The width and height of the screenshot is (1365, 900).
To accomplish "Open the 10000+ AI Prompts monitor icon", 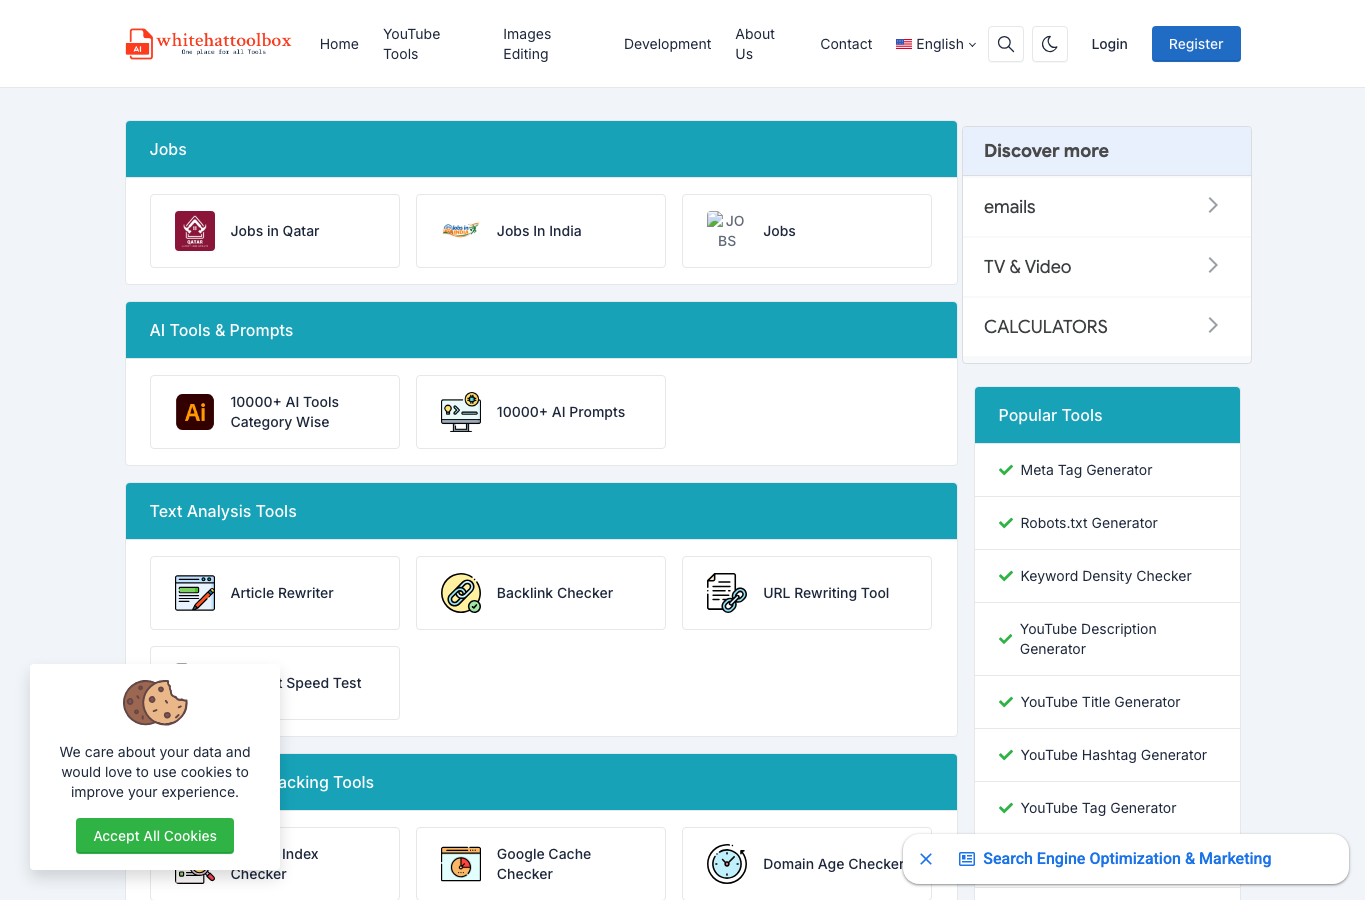I will pyautogui.click(x=461, y=412).
